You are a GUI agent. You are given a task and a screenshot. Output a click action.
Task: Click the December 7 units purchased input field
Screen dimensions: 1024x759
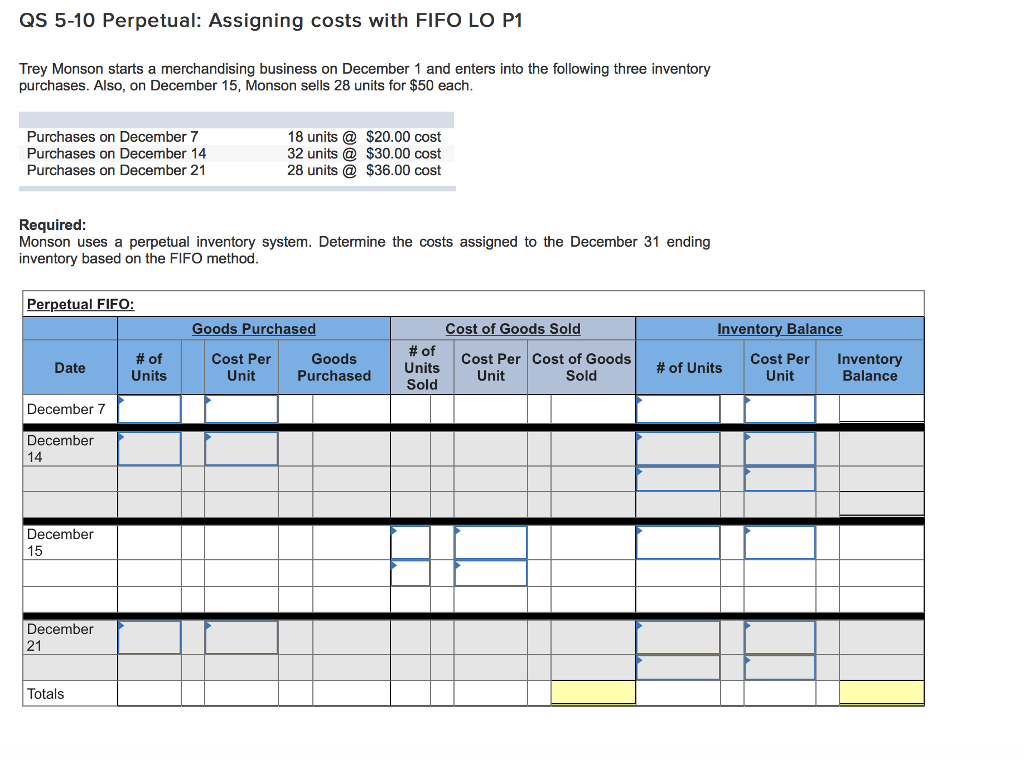pyautogui.click(x=149, y=409)
